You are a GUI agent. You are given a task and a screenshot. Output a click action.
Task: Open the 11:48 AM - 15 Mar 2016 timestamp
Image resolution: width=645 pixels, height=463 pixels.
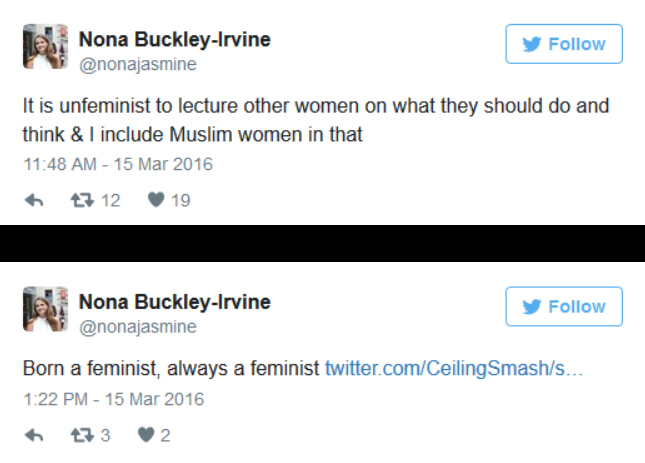pos(118,164)
